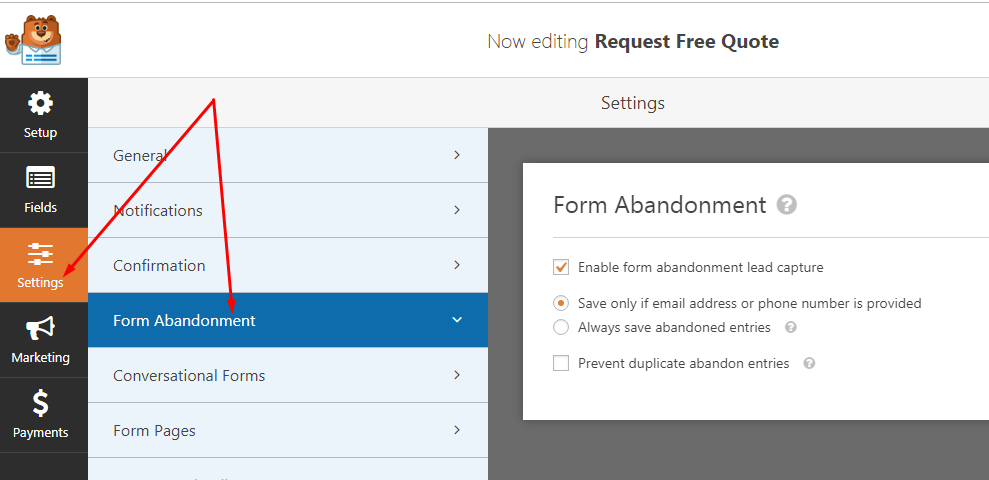Expand the General settings chevron
Image resolution: width=989 pixels, height=480 pixels.
[457, 155]
